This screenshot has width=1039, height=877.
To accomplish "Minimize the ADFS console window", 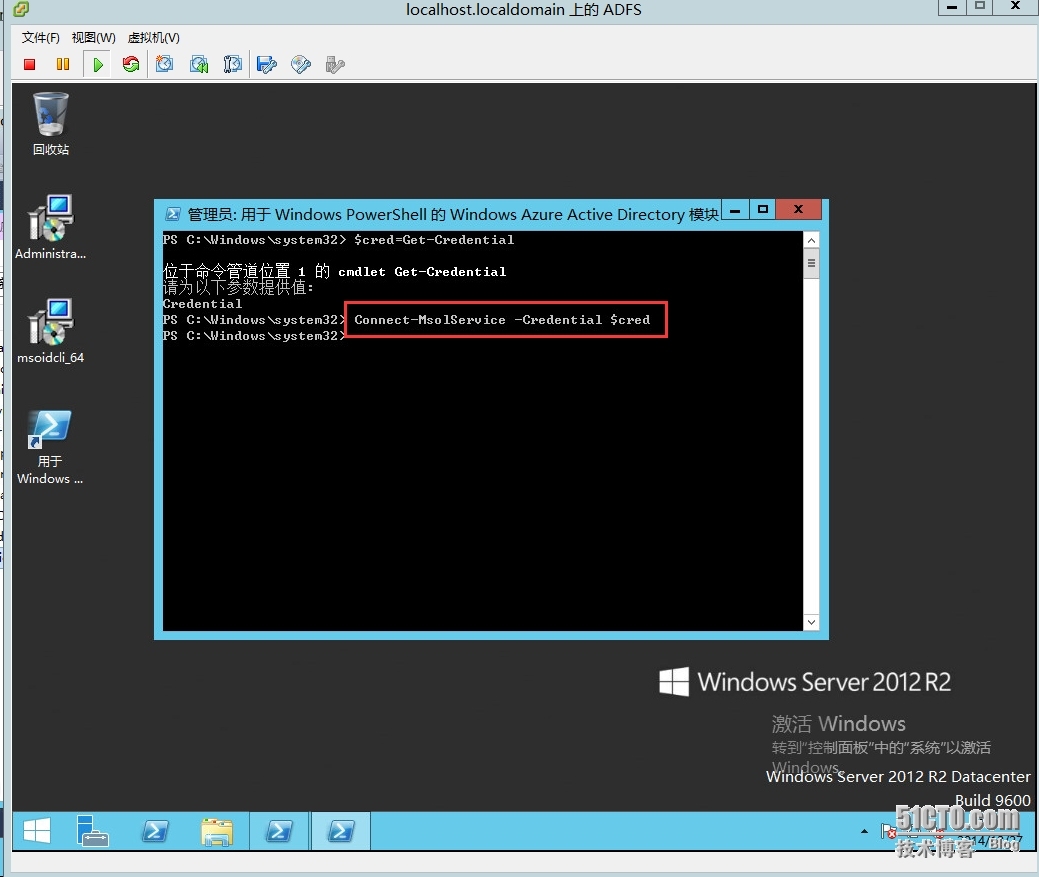I will [x=952, y=7].
